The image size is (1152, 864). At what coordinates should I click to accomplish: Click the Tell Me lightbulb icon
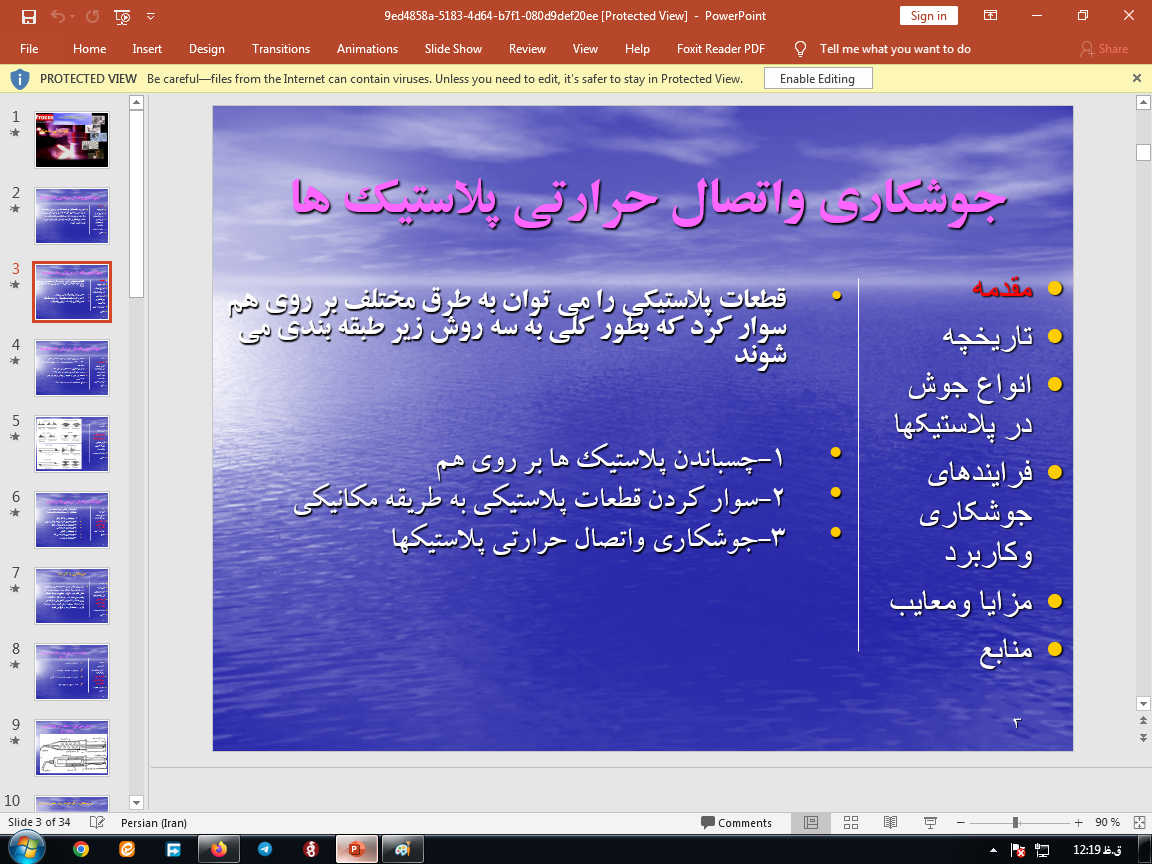pyautogui.click(x=799, y=48)
